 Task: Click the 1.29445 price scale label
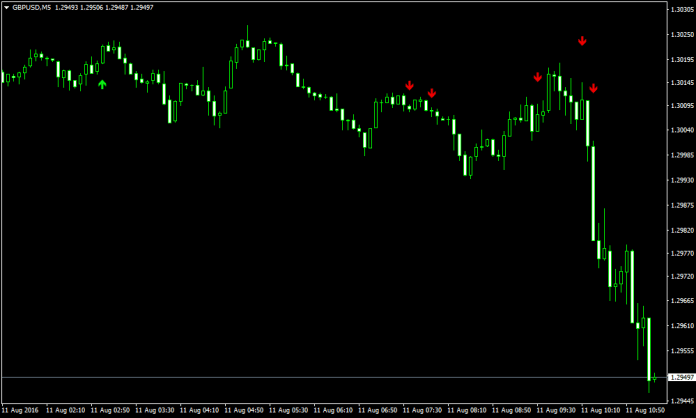point(680,399)
